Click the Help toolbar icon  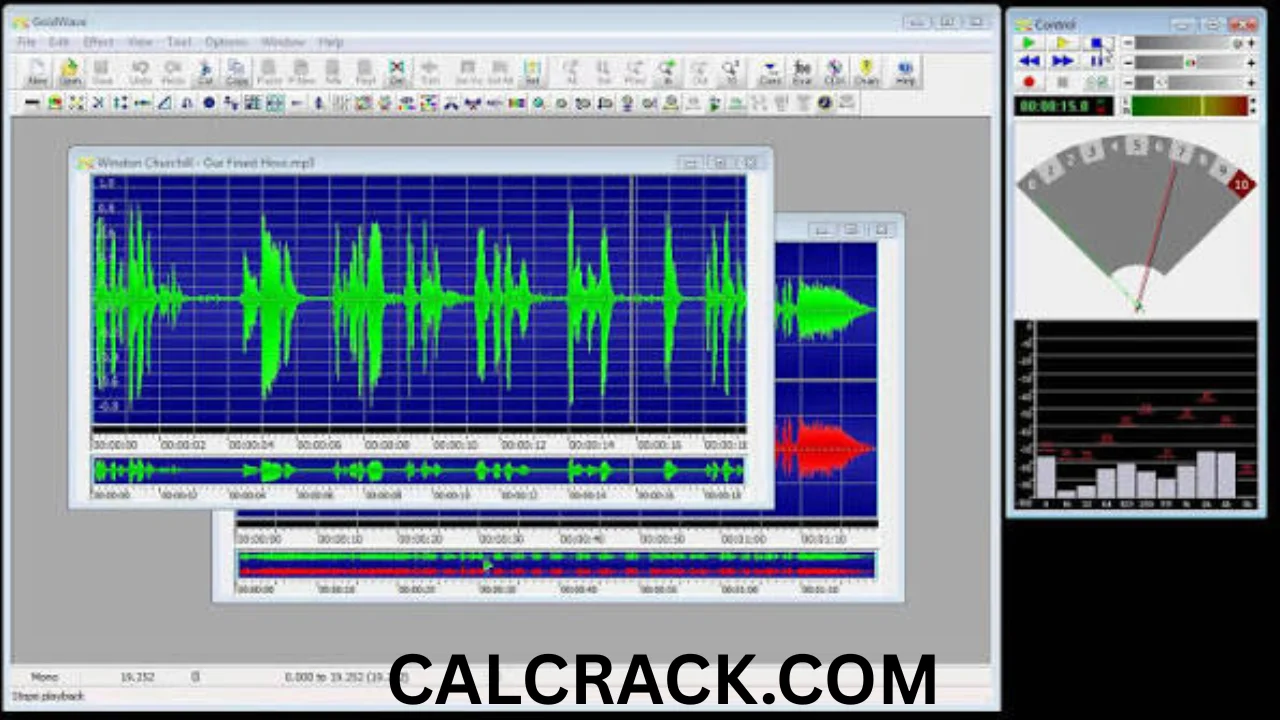pyautogui.click(x=905, y=72)
